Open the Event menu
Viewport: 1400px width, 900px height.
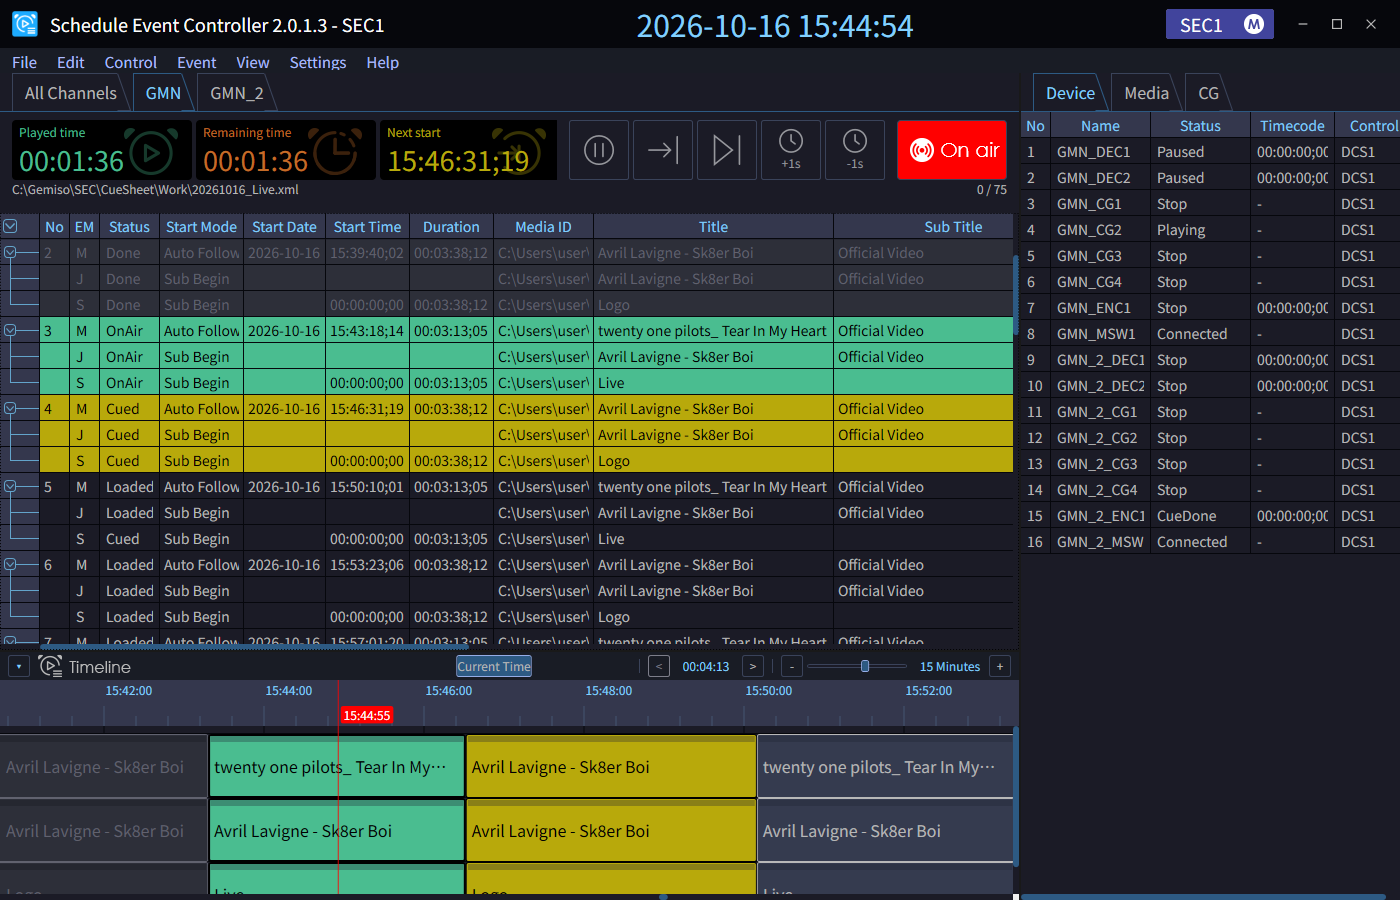(197, 62)
